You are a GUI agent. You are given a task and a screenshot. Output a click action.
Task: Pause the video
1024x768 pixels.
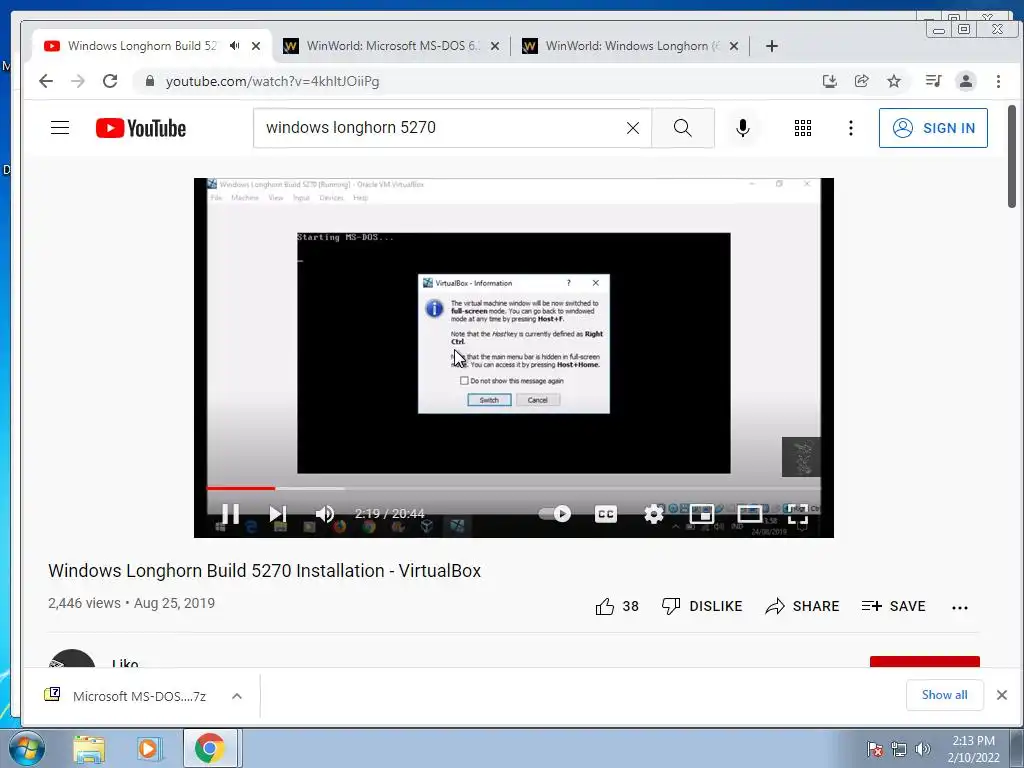pos(230,514)
